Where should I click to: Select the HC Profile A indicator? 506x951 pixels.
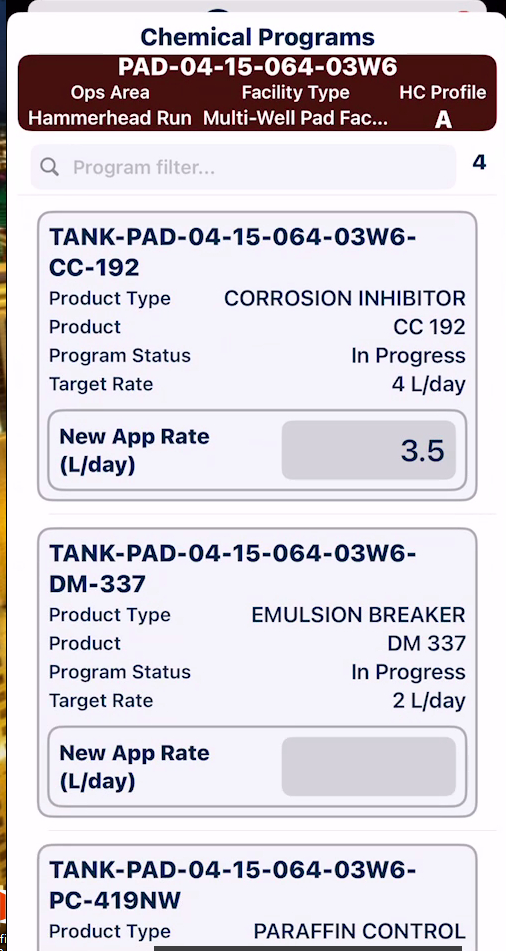pos(443,119)
